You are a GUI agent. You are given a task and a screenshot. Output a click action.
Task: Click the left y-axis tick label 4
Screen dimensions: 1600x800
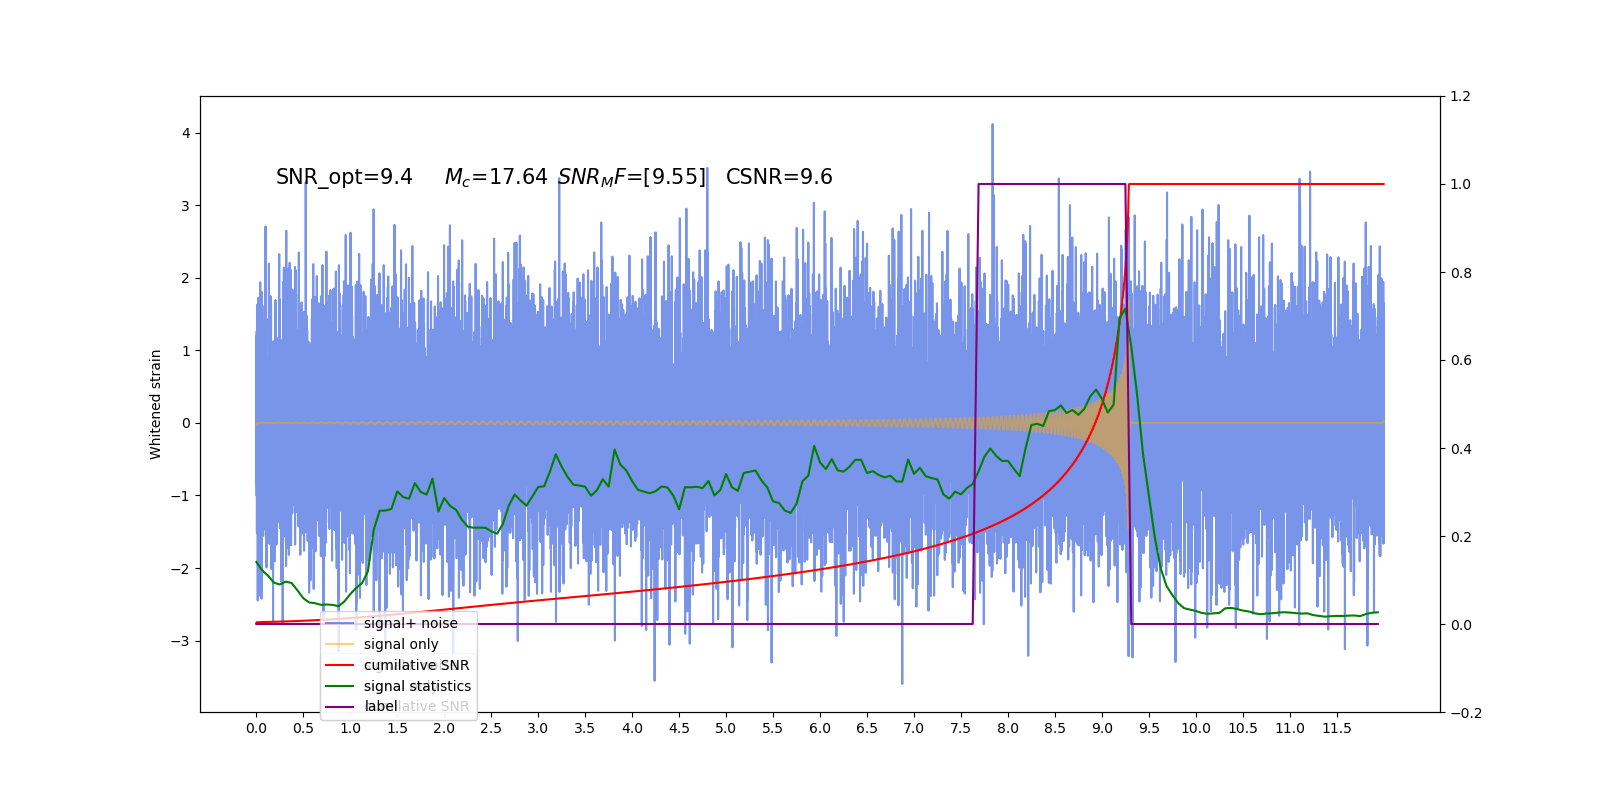tap(186, 133)
